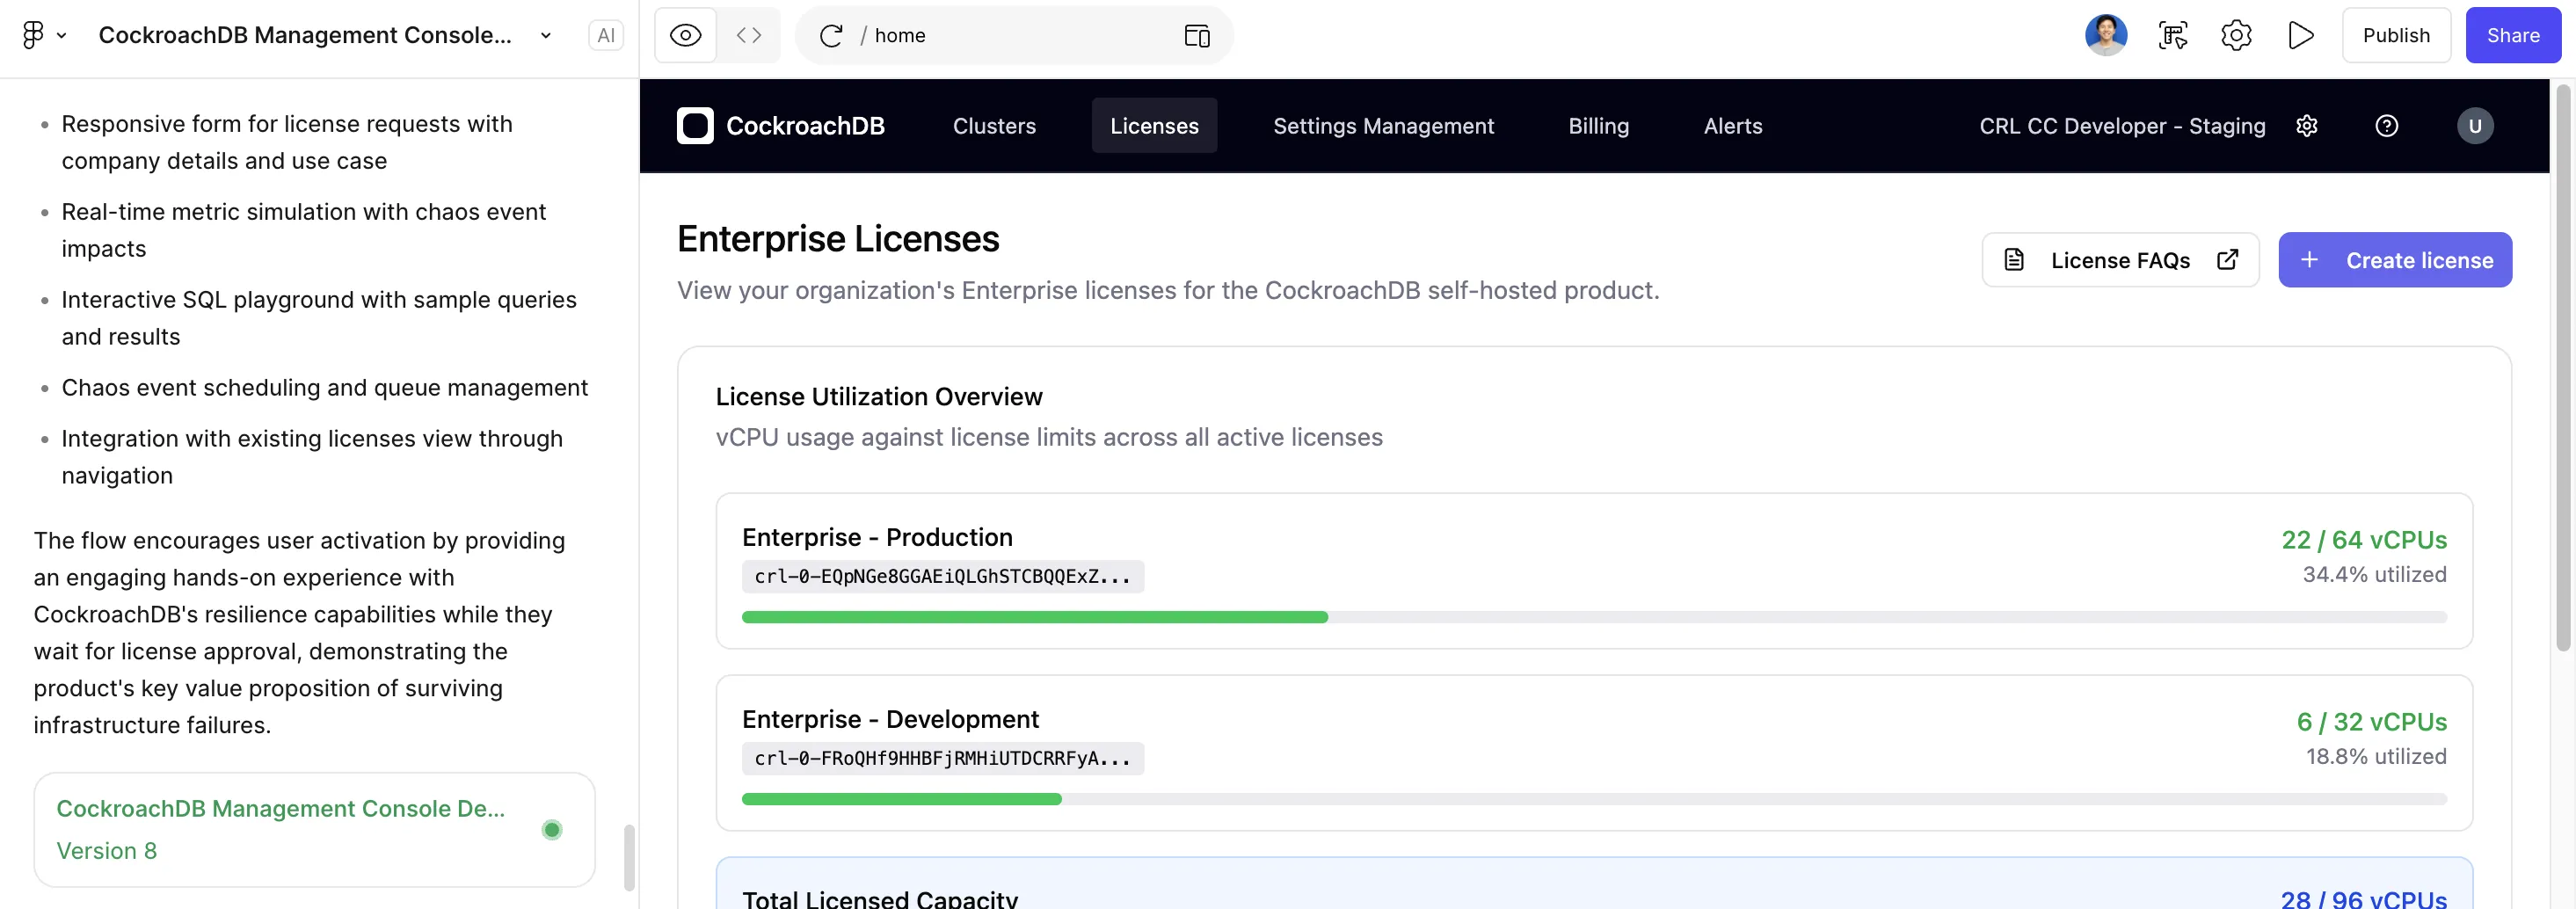The width and height of the screenshot is (2576, 909).
Task: Click the reload preview icon
Action: pos(830,36)
